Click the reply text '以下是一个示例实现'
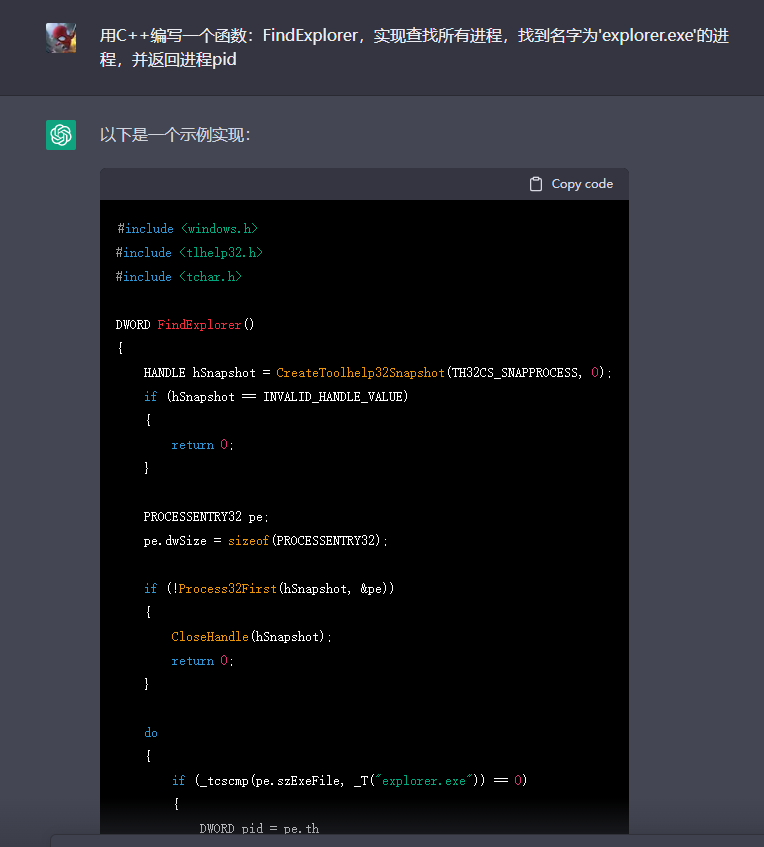 (x=175, y=135)
